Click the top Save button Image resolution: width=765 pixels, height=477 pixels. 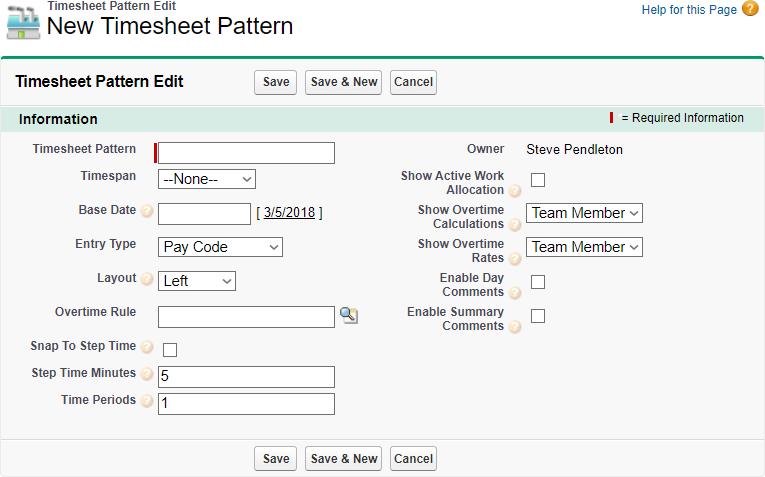(276, 82)
